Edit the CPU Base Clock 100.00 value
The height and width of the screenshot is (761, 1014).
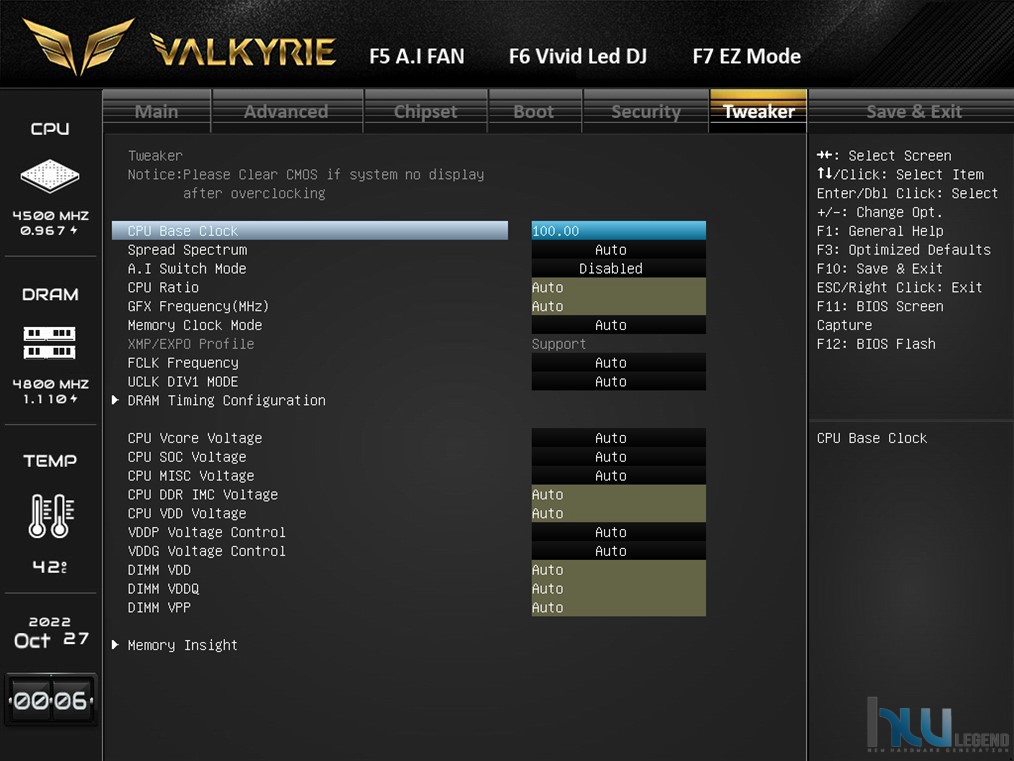point(618,231)
